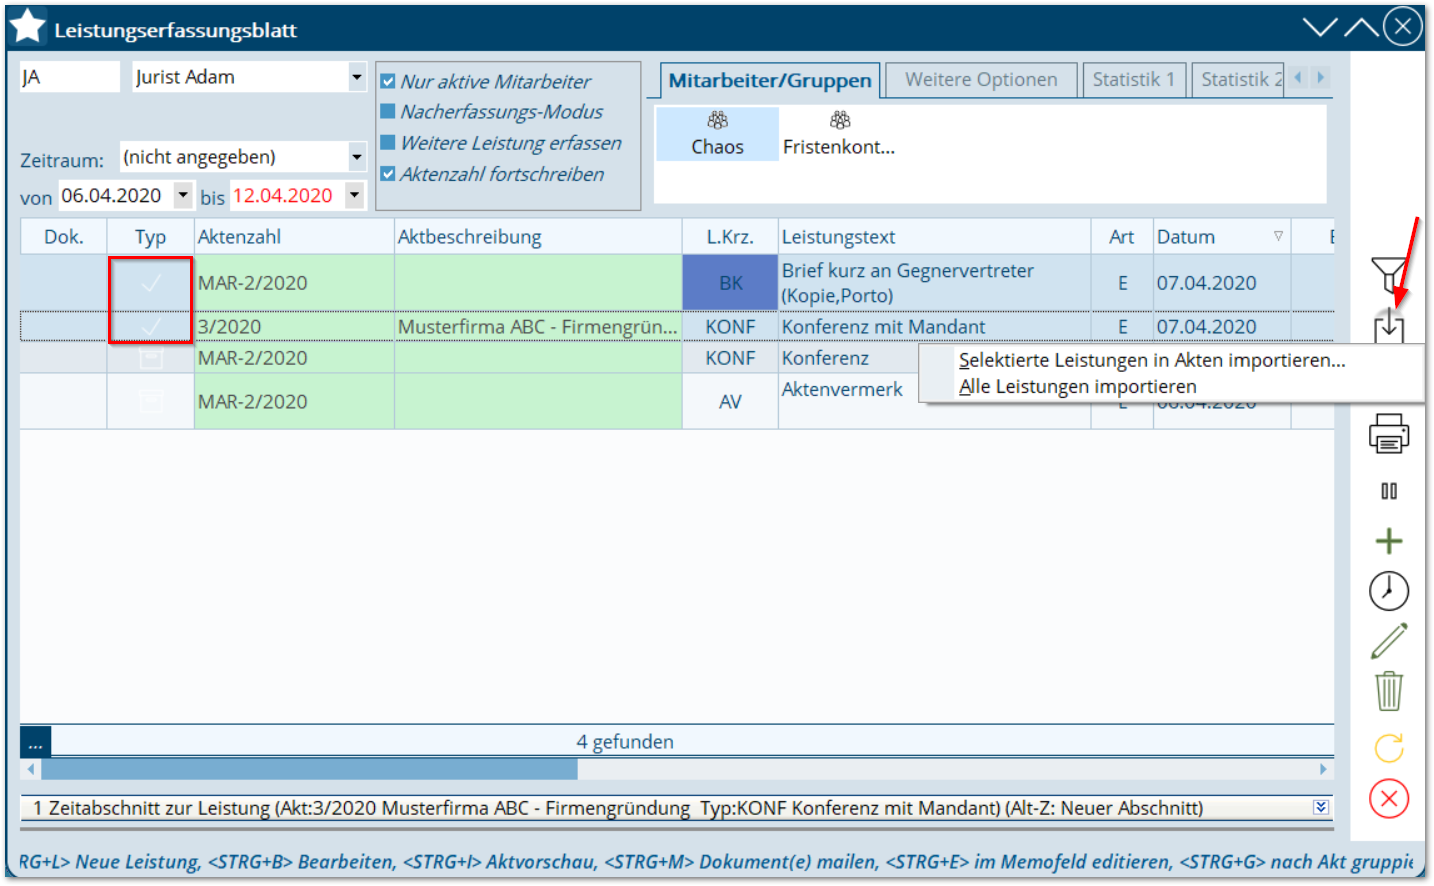Switch to Statistik 1 tab
The image size is (1434, 886).
coord(1133,80)
